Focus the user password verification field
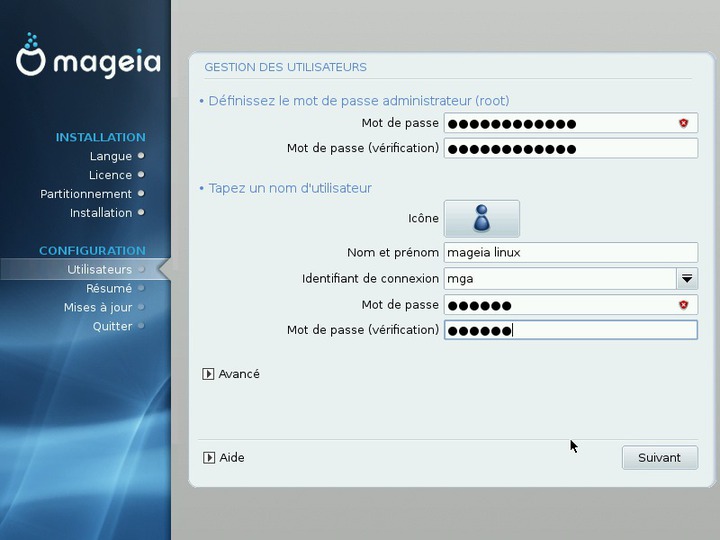 (571, 330)
